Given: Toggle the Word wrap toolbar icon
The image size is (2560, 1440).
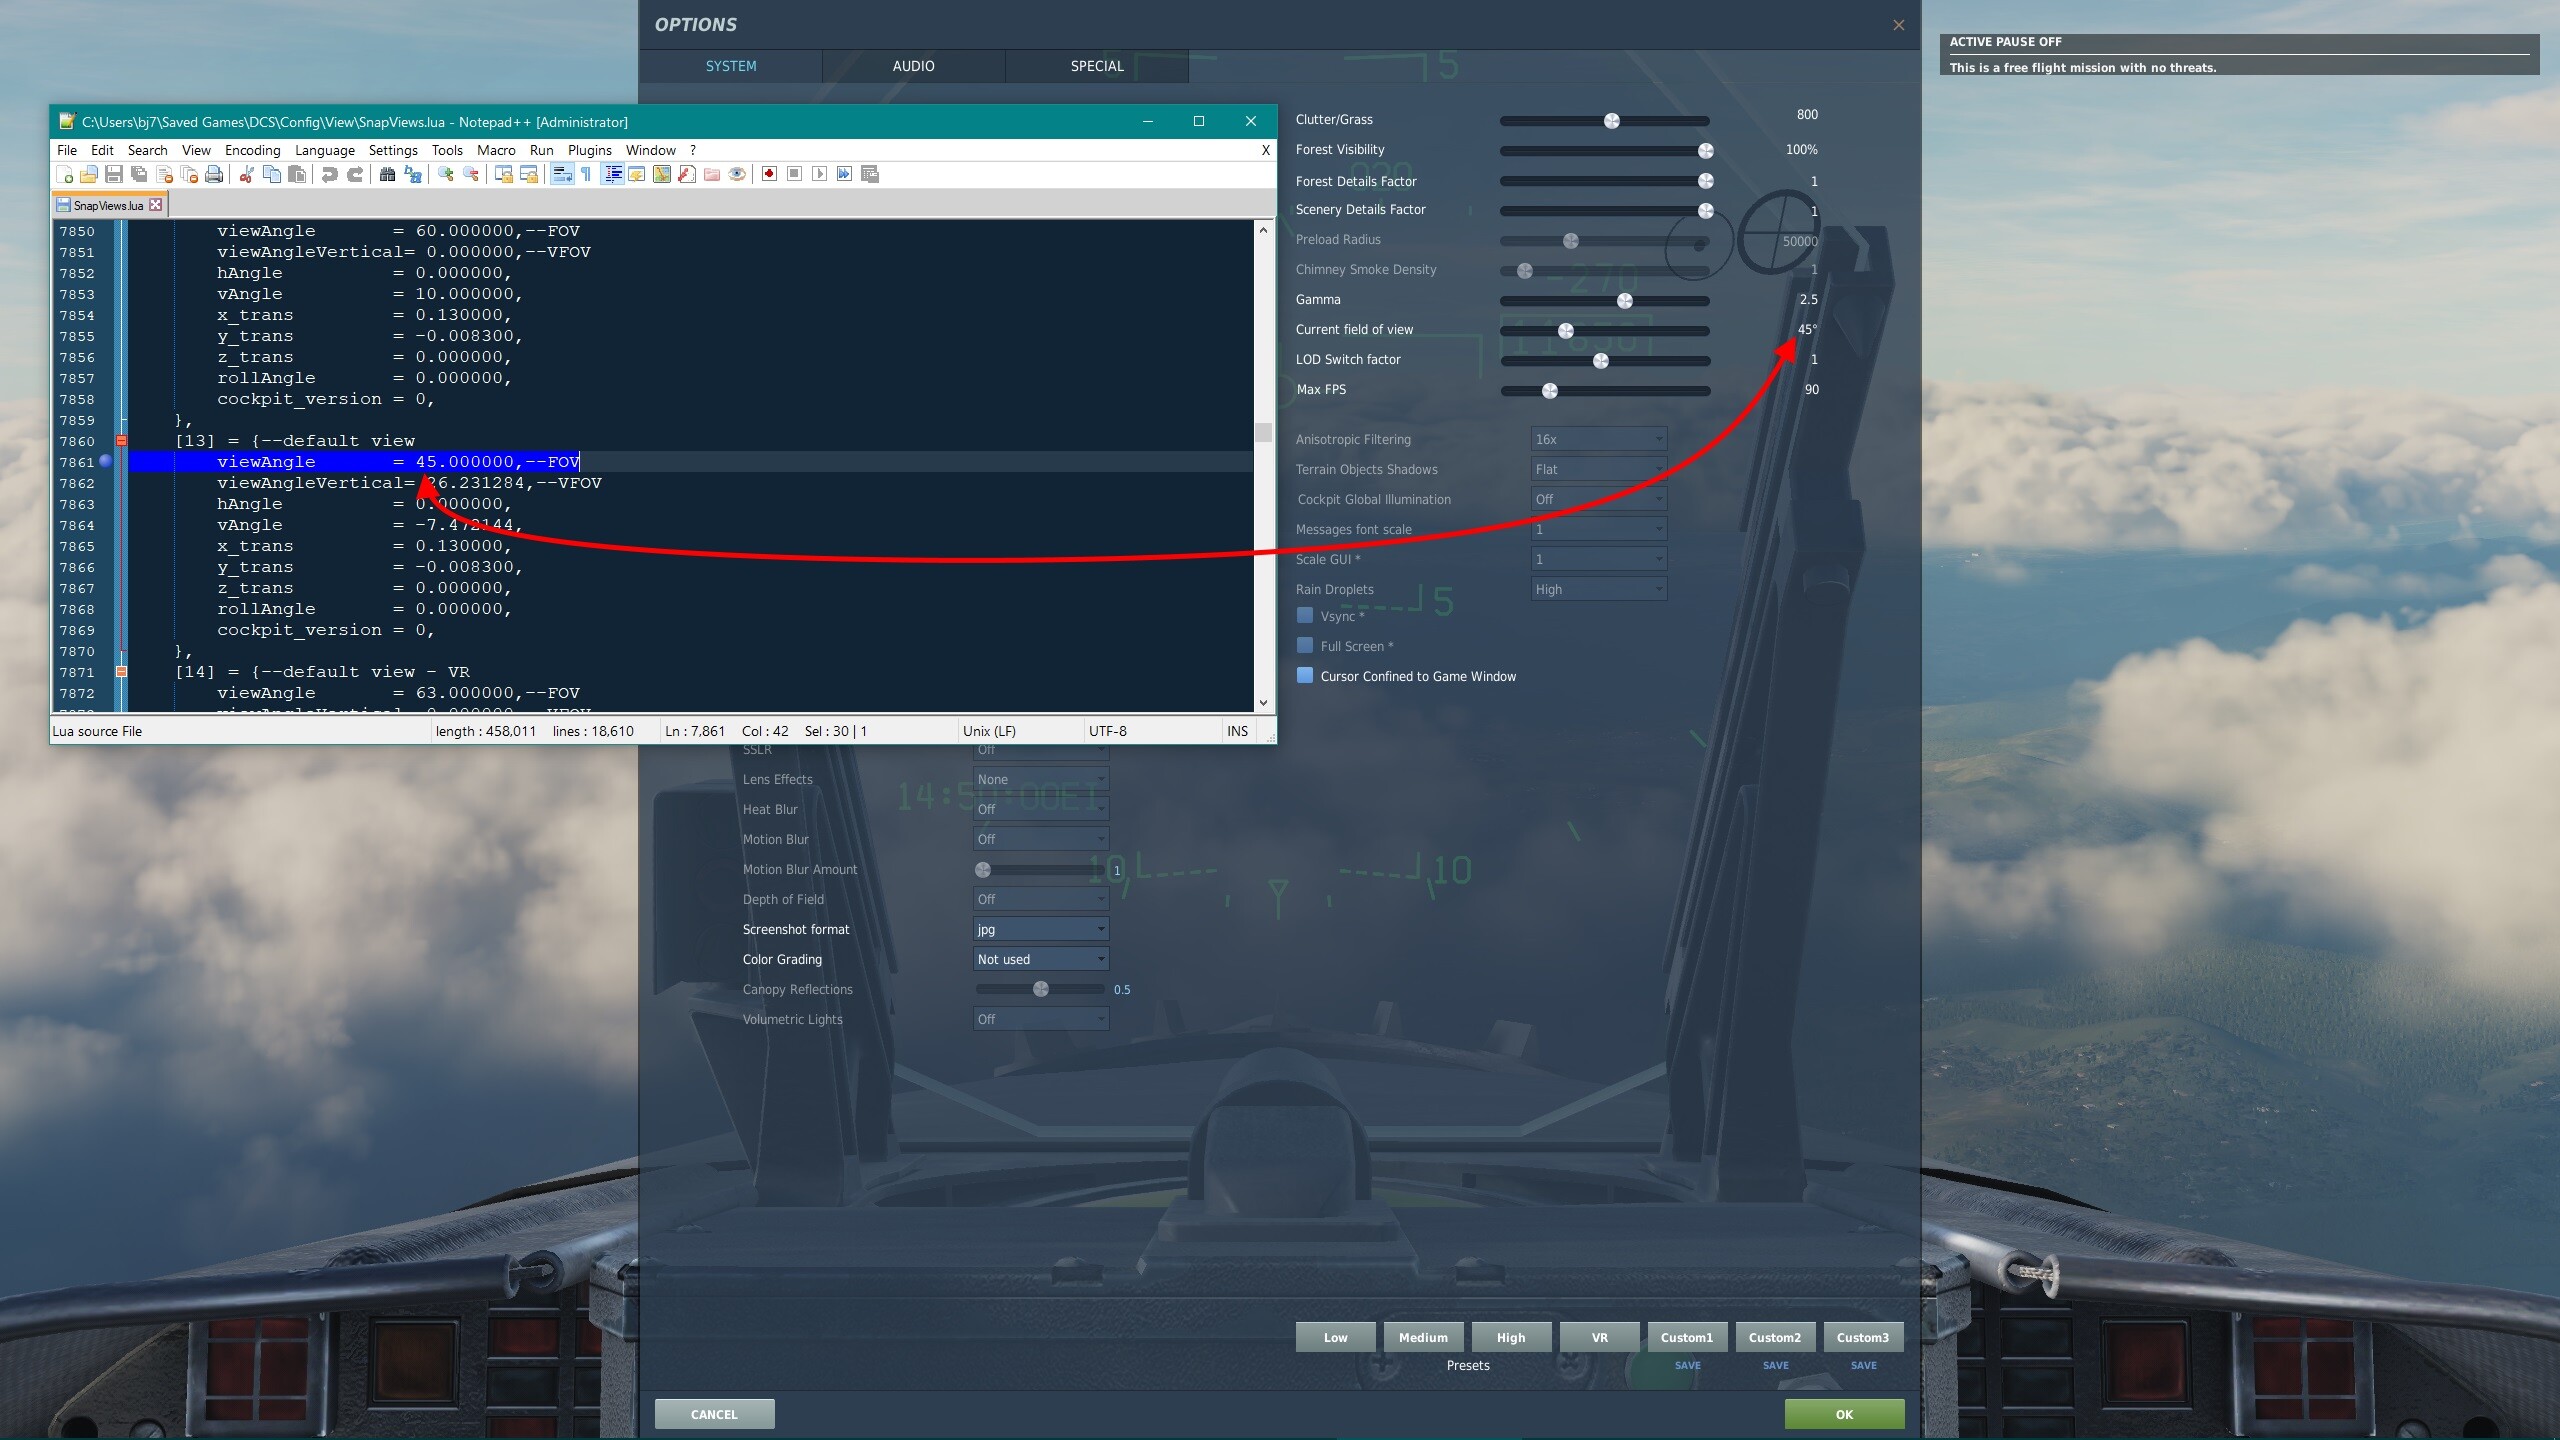Looking at the screenshot, I should [x=562, y=175].
